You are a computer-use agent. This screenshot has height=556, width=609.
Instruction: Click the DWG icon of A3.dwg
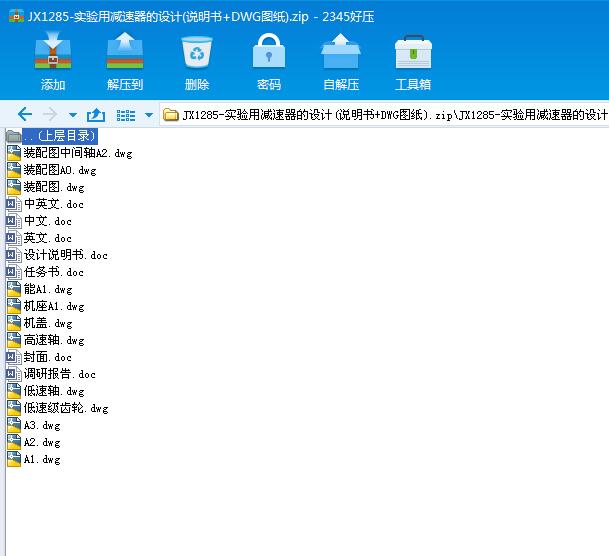click(14, 425)
